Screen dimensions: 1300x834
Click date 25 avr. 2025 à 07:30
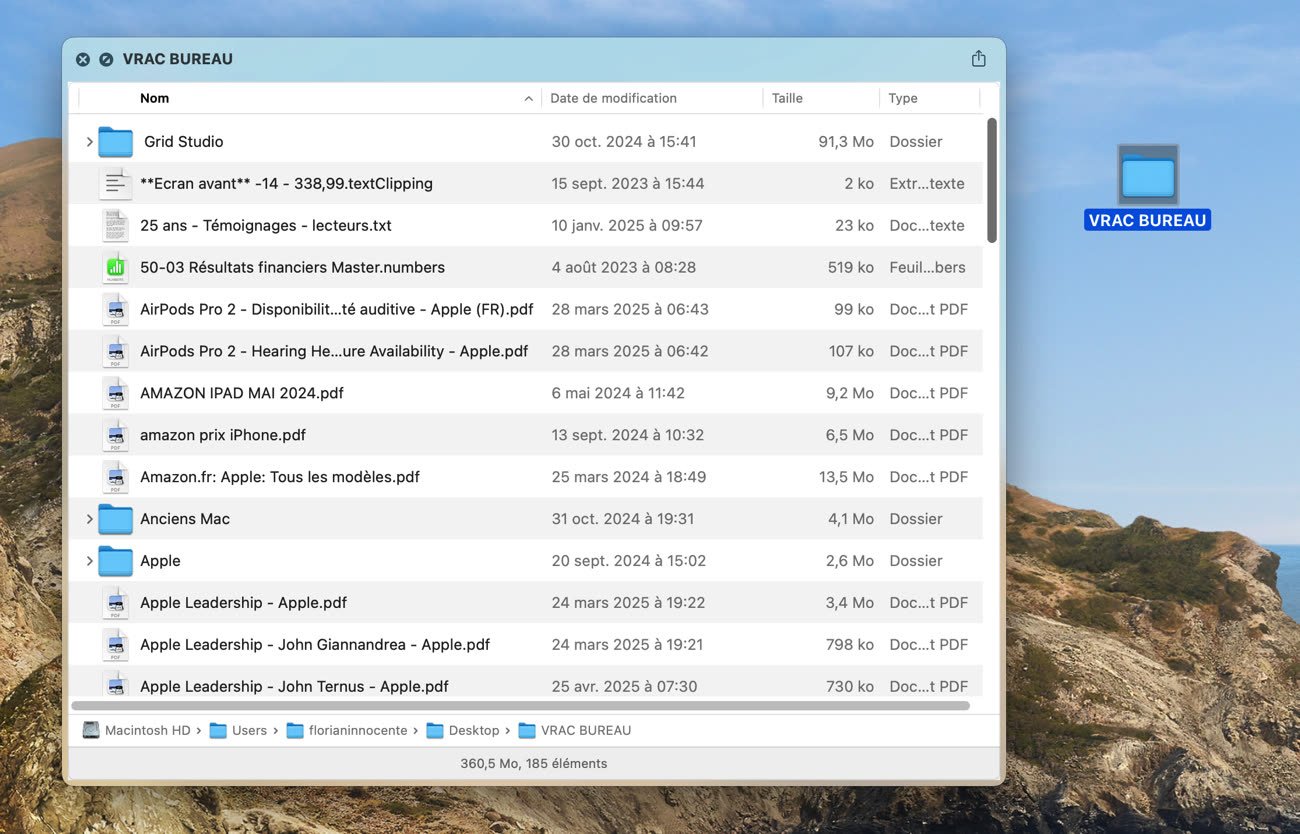(625, 688)
